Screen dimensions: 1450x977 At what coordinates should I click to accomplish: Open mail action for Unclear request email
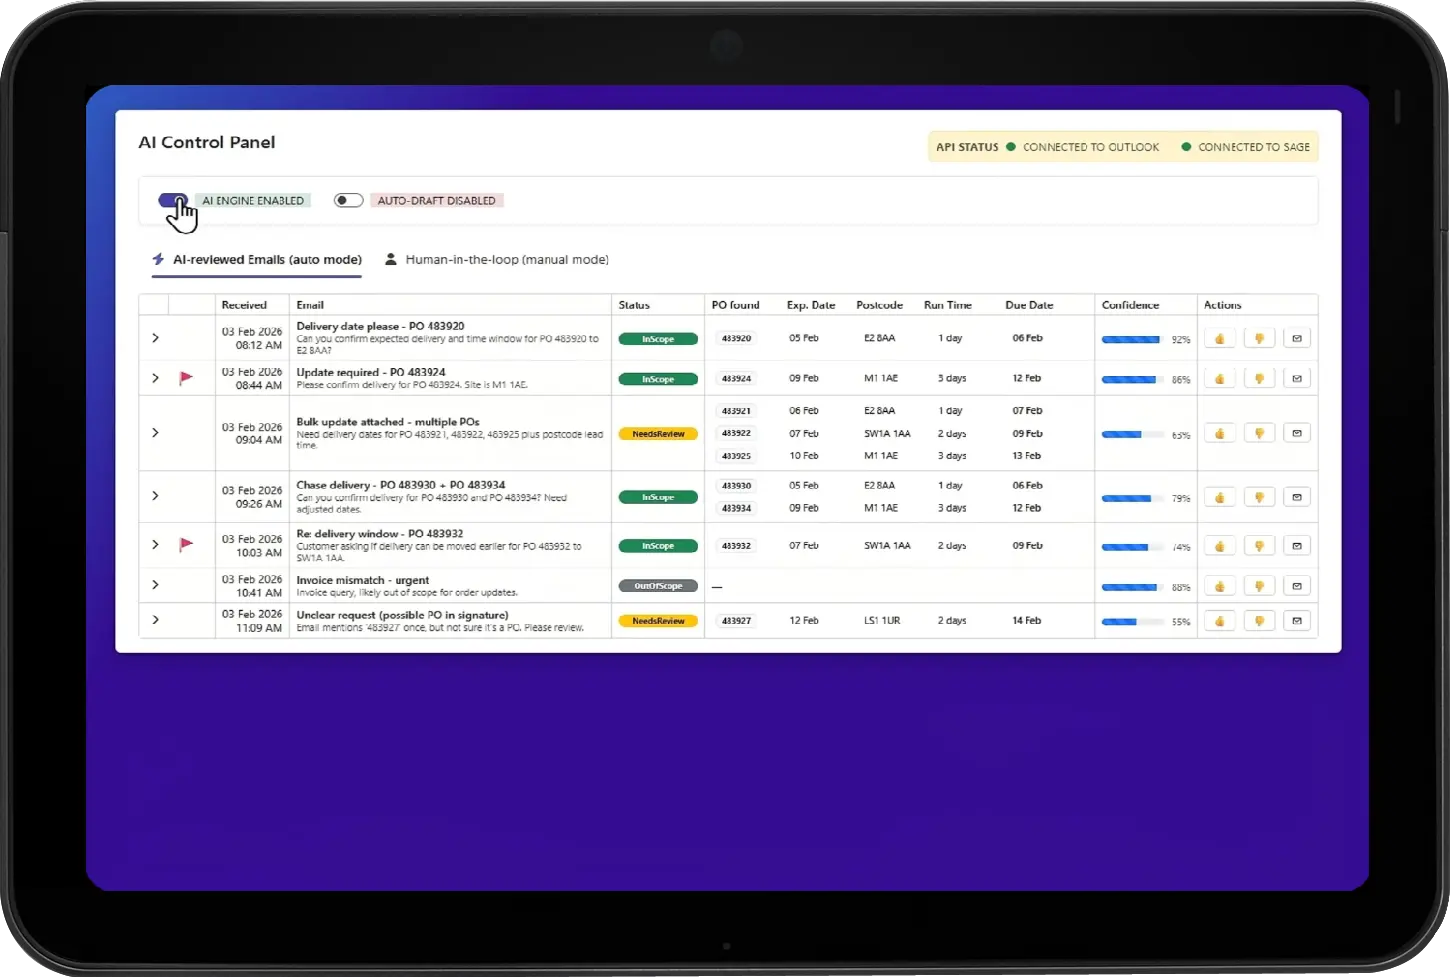[1297, 621]
